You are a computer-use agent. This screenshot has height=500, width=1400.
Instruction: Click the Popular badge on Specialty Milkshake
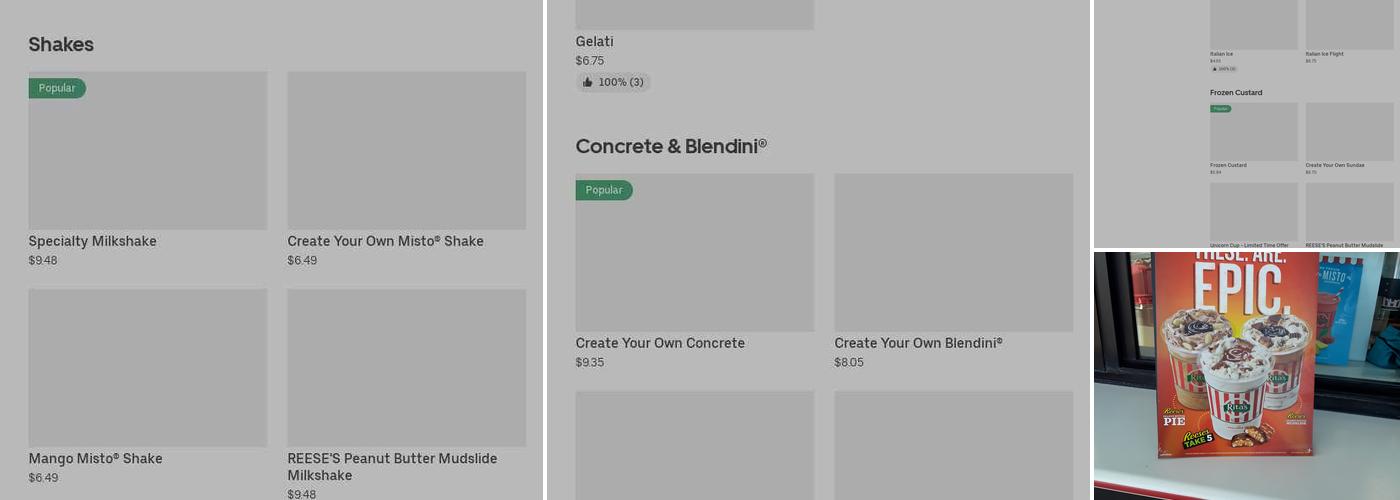tap(57, 88)
